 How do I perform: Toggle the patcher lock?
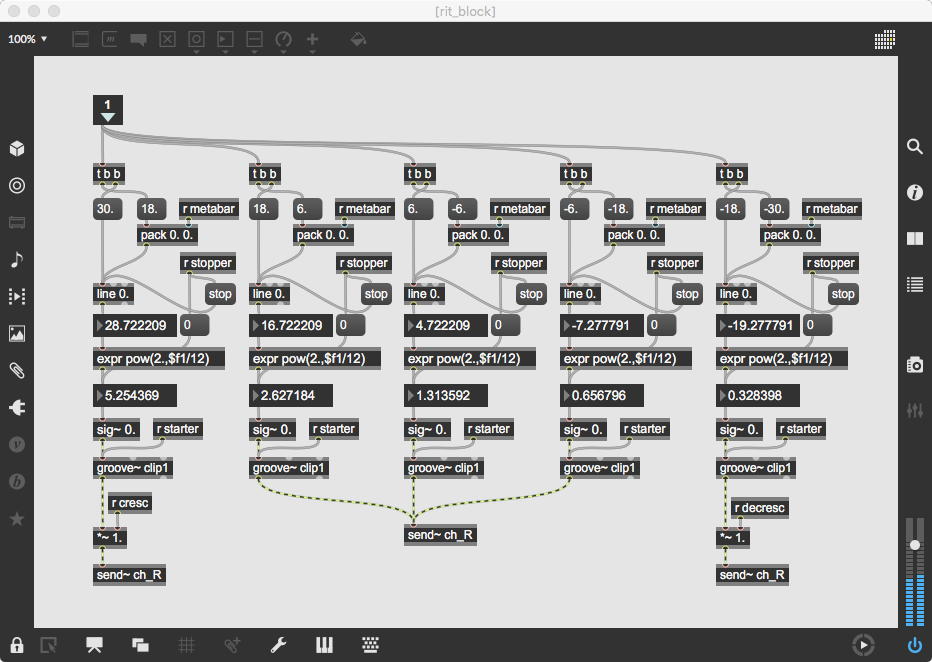17,645
